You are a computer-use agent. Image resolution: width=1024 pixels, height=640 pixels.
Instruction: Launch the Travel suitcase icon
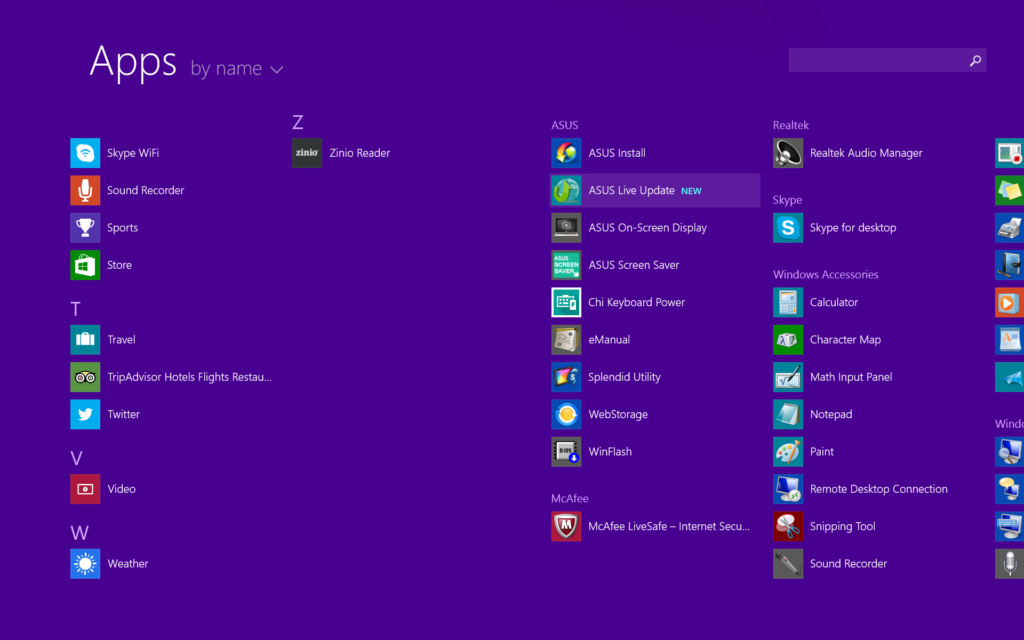tap(85, 340)
